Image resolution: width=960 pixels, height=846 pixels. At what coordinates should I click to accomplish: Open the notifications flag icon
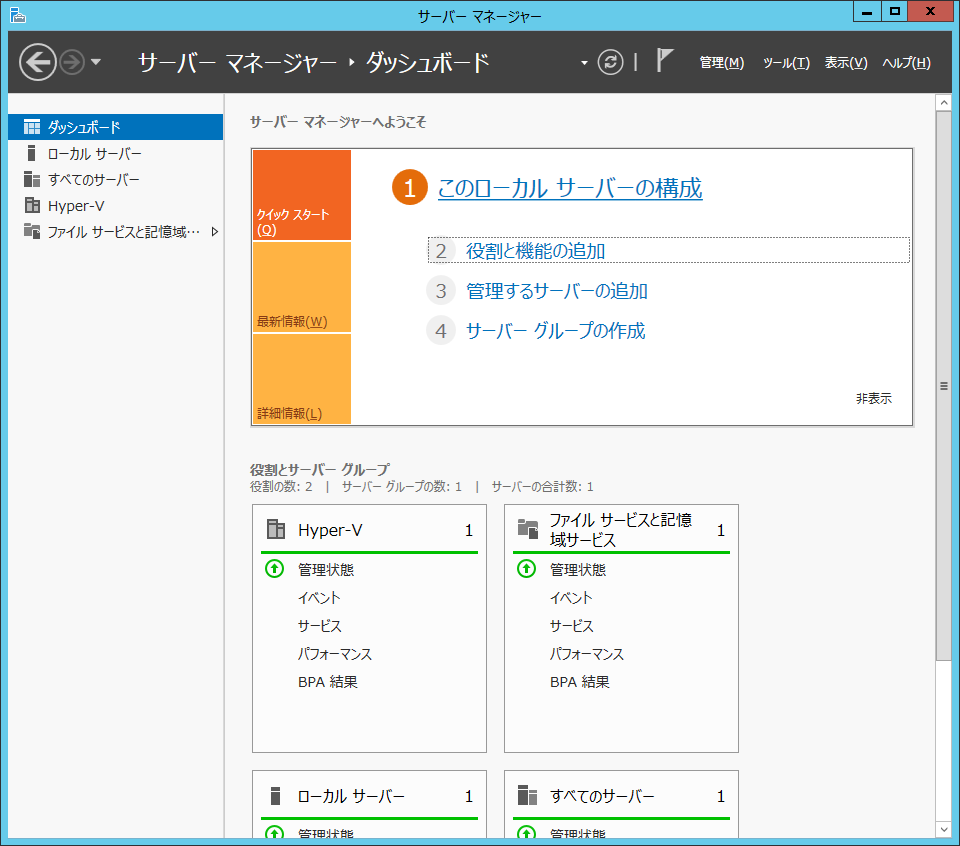click(664, 61)
